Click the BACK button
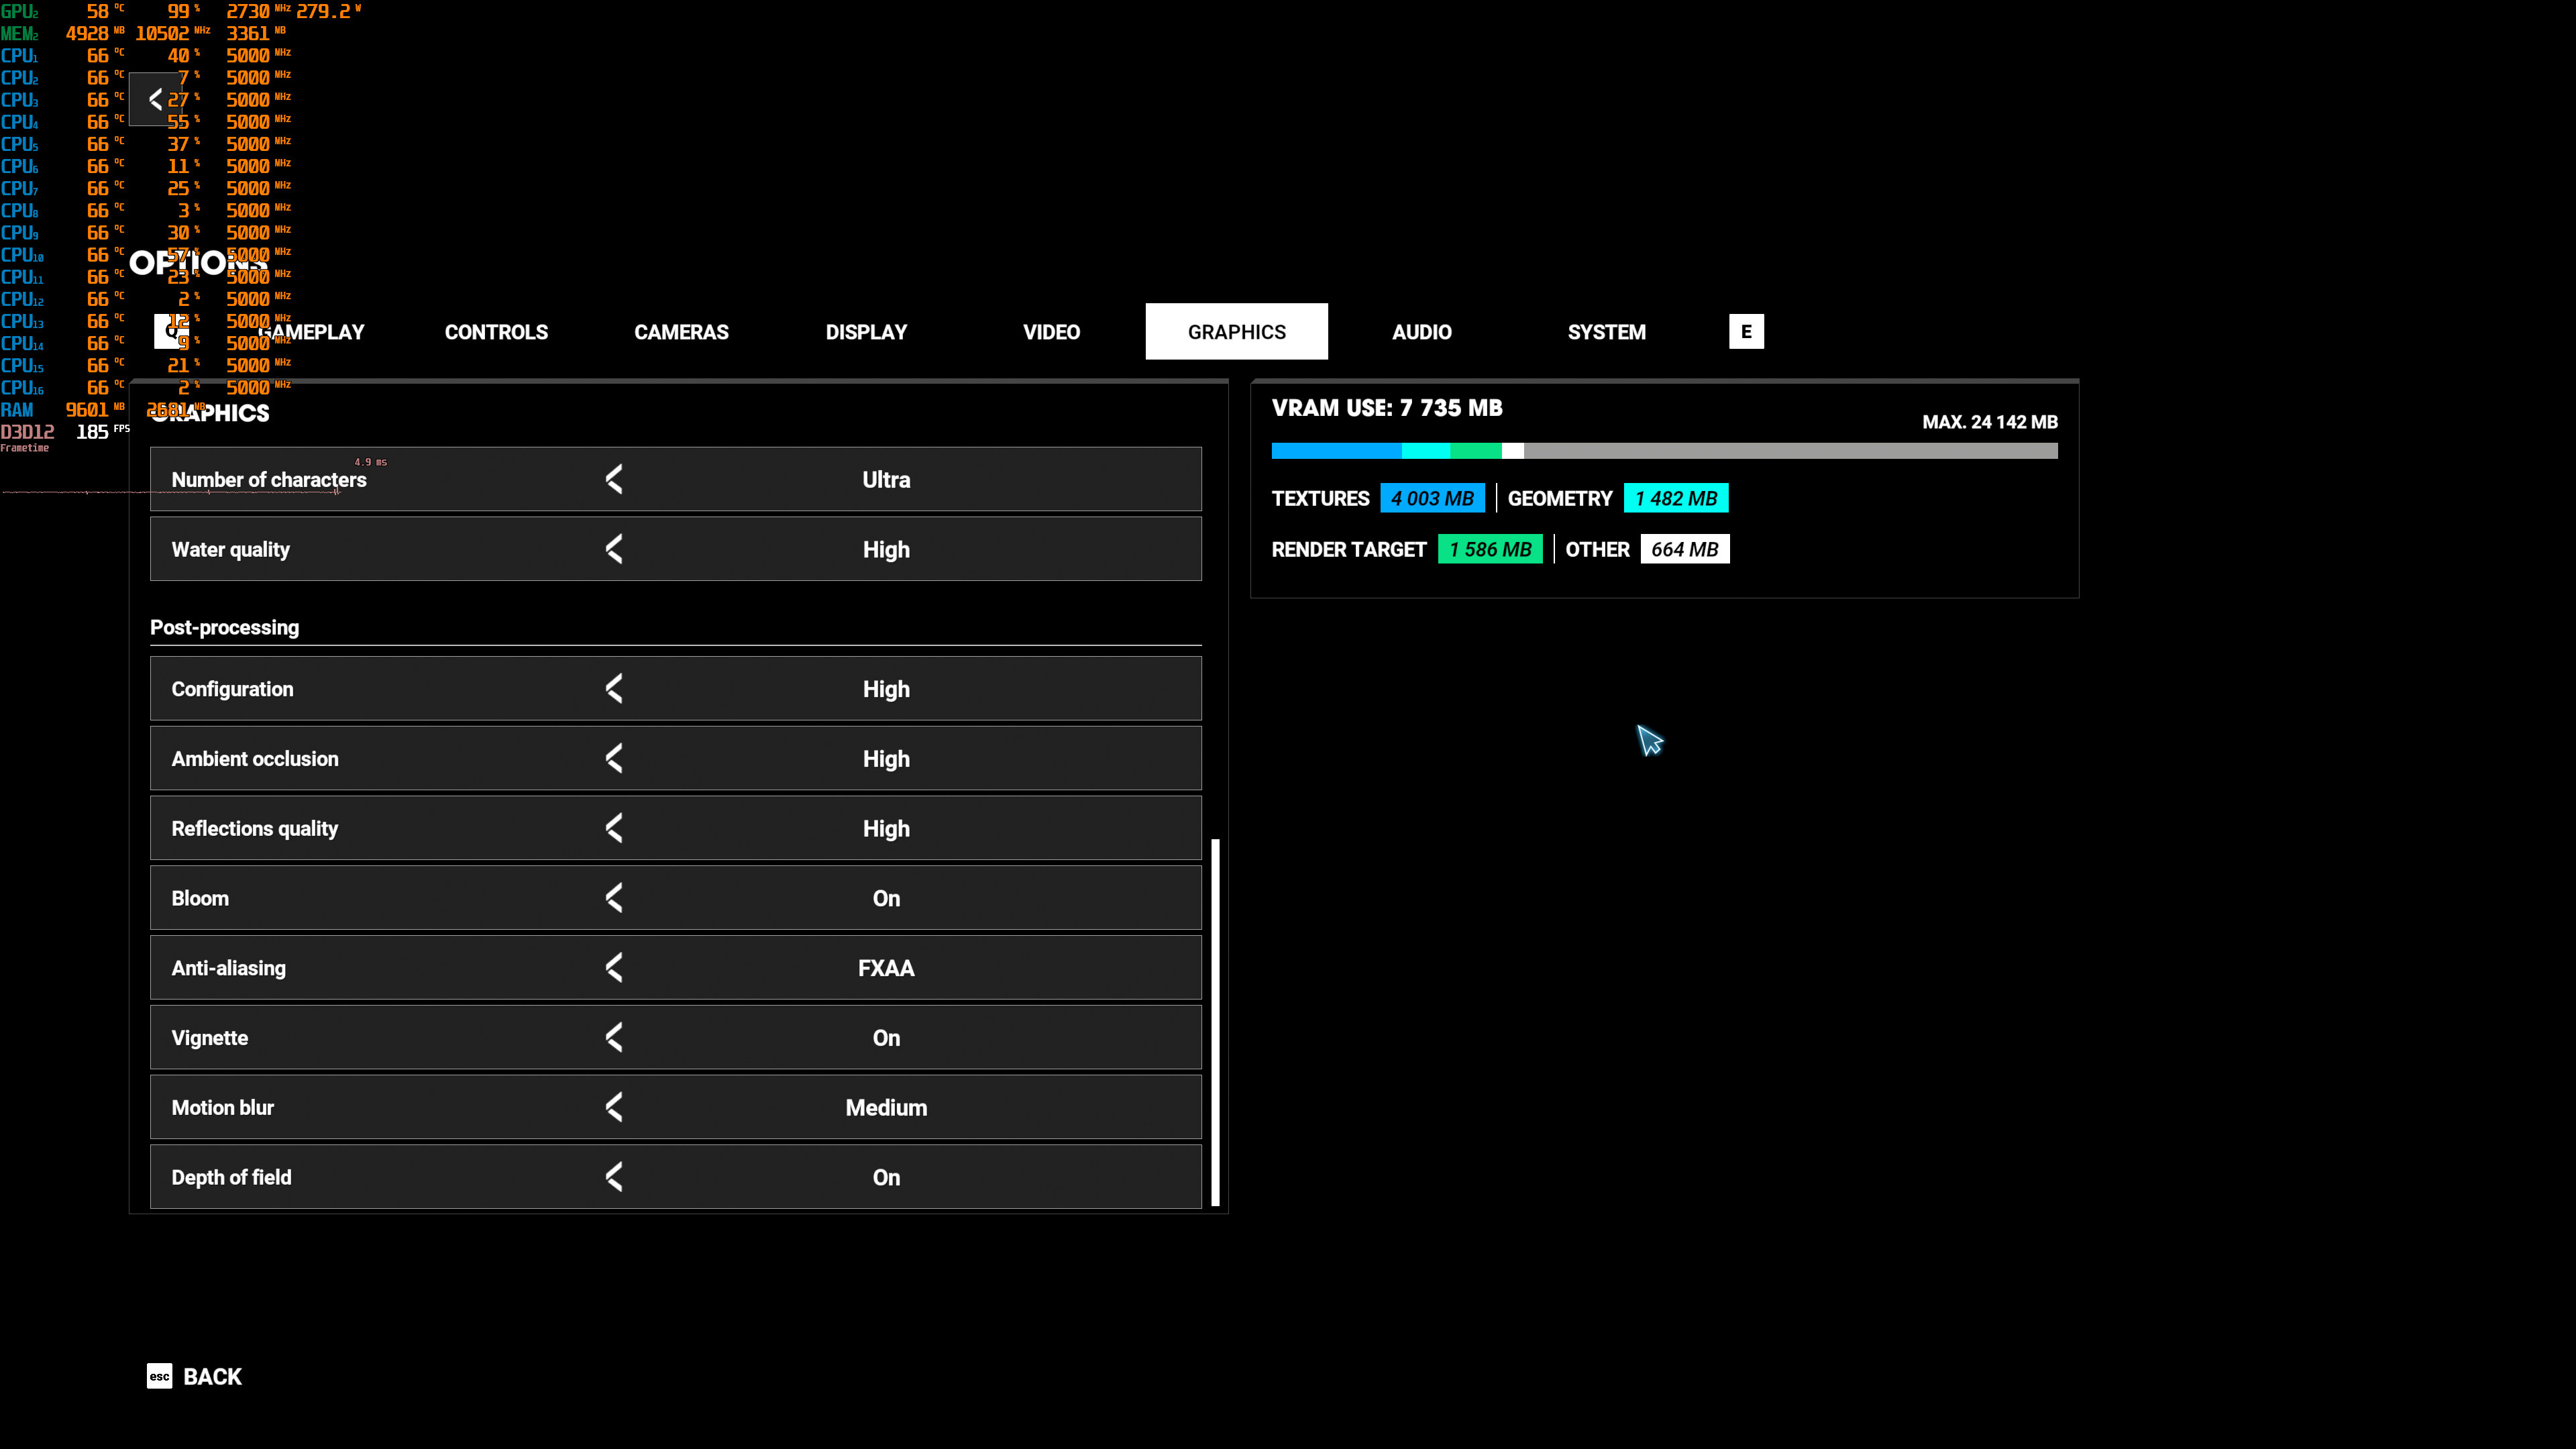Screen dimensions: 2576x1449 click(x=212, y=1376)
